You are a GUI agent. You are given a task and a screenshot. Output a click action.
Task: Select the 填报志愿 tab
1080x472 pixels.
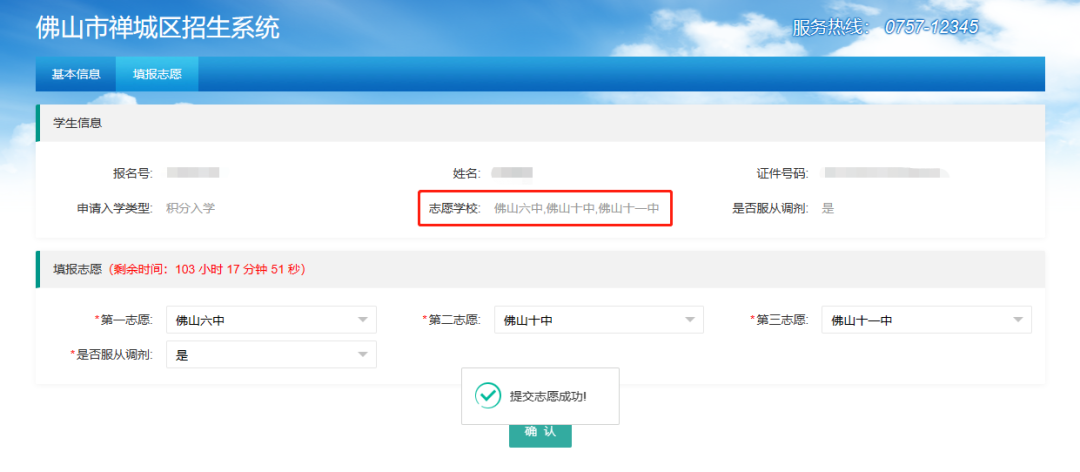coord(157,74)
